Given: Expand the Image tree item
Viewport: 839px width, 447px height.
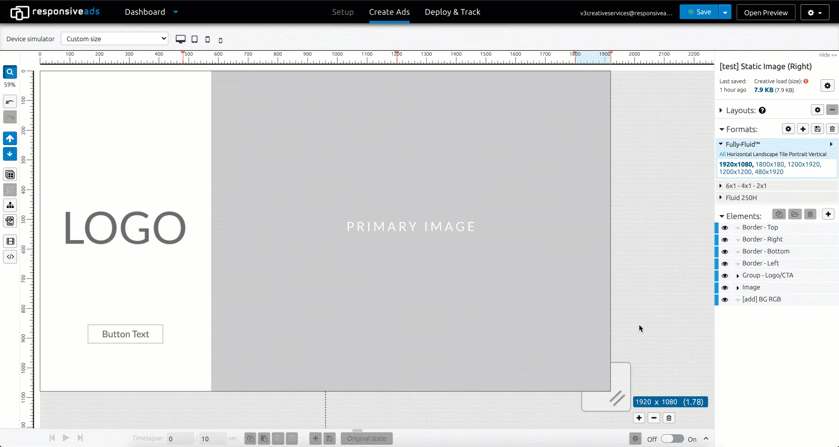Looking at the screenshot, I should [x=738, y=288].
